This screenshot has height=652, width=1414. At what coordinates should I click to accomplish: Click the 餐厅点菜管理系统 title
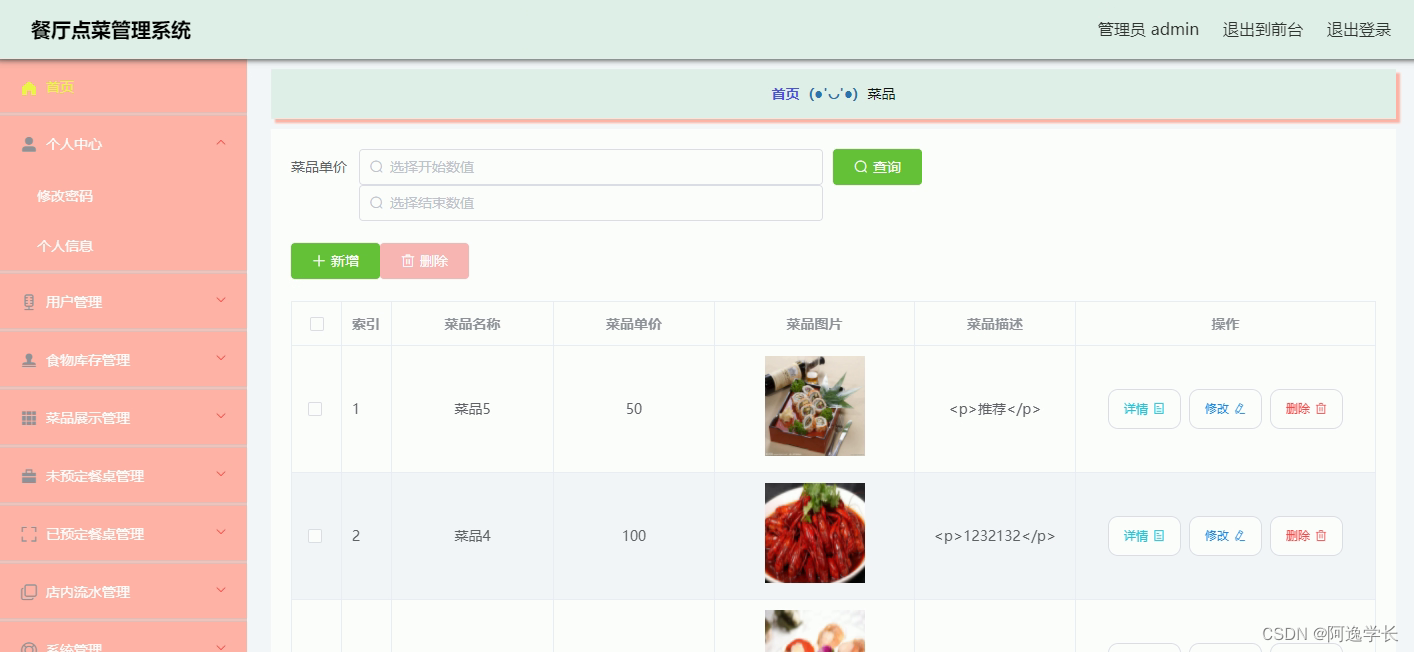tap(111, 30)
